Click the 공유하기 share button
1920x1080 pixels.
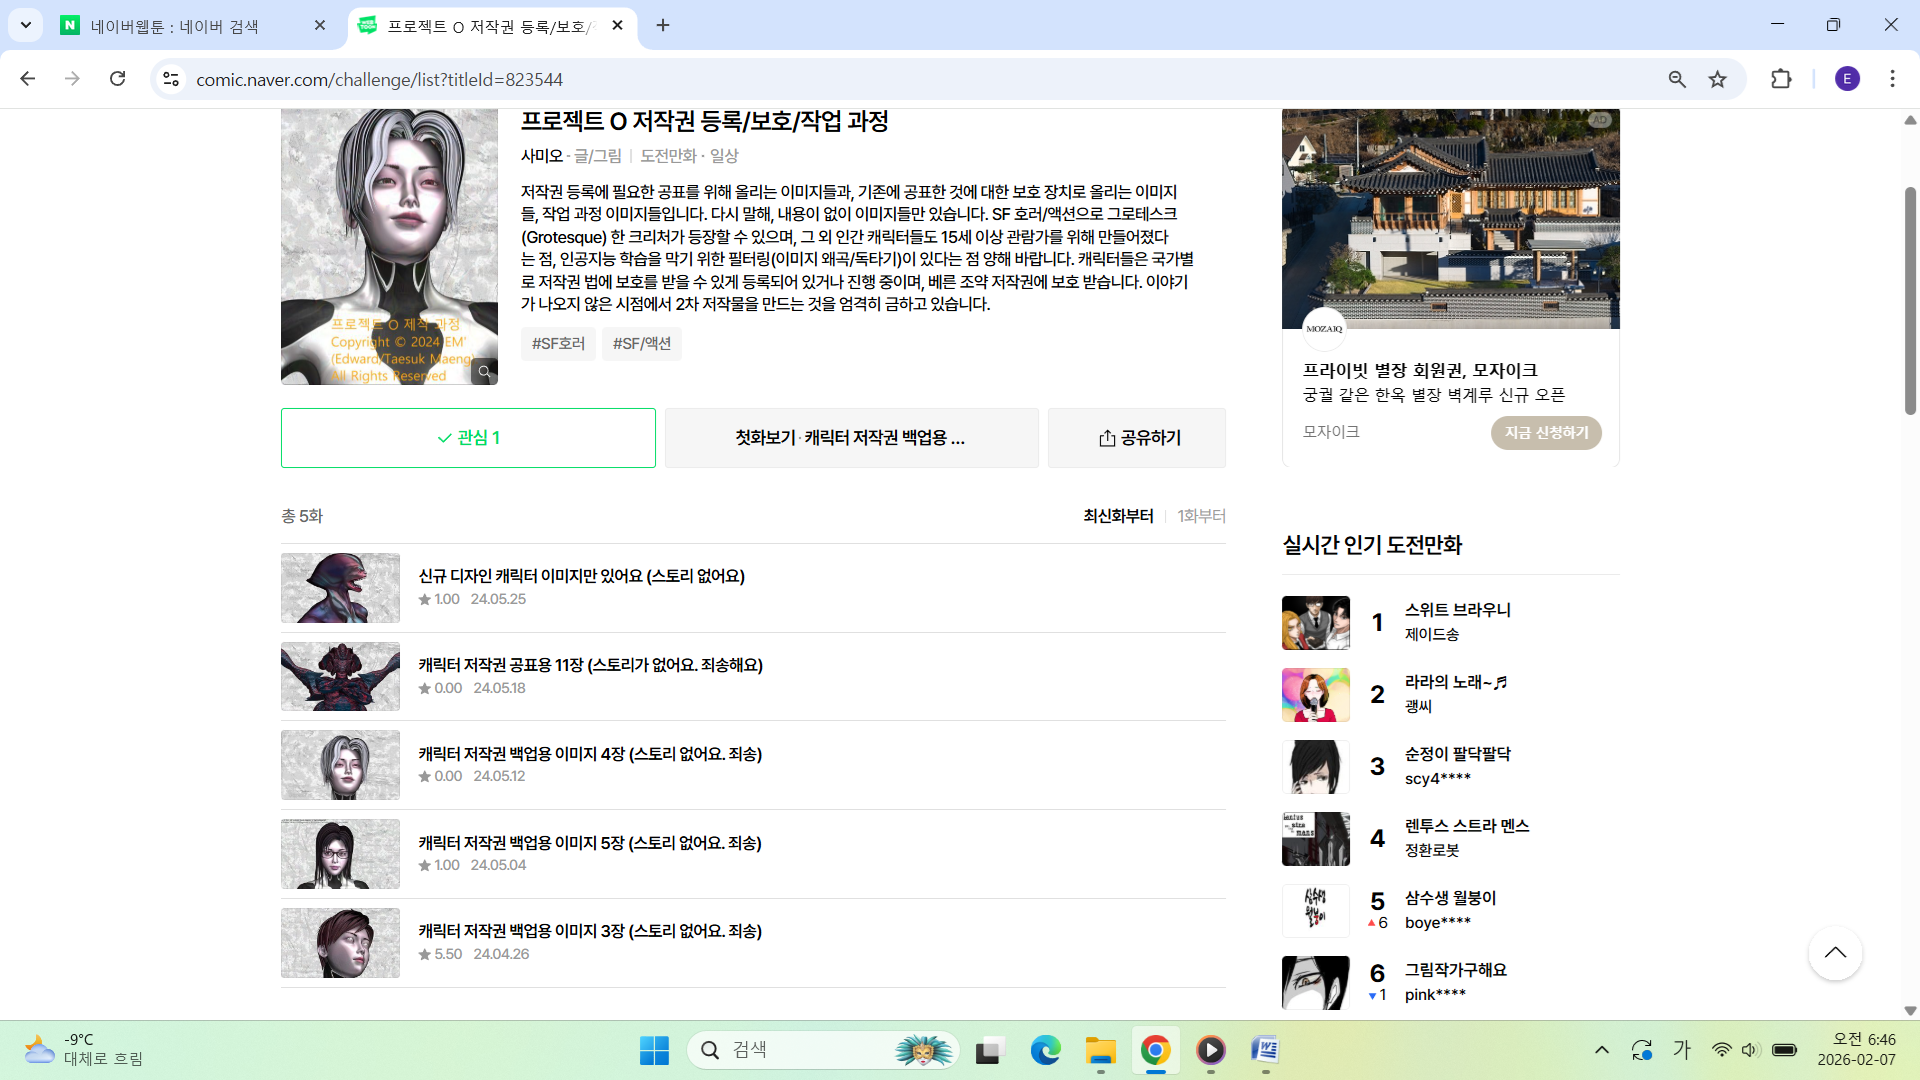(x=1137, y=438)
